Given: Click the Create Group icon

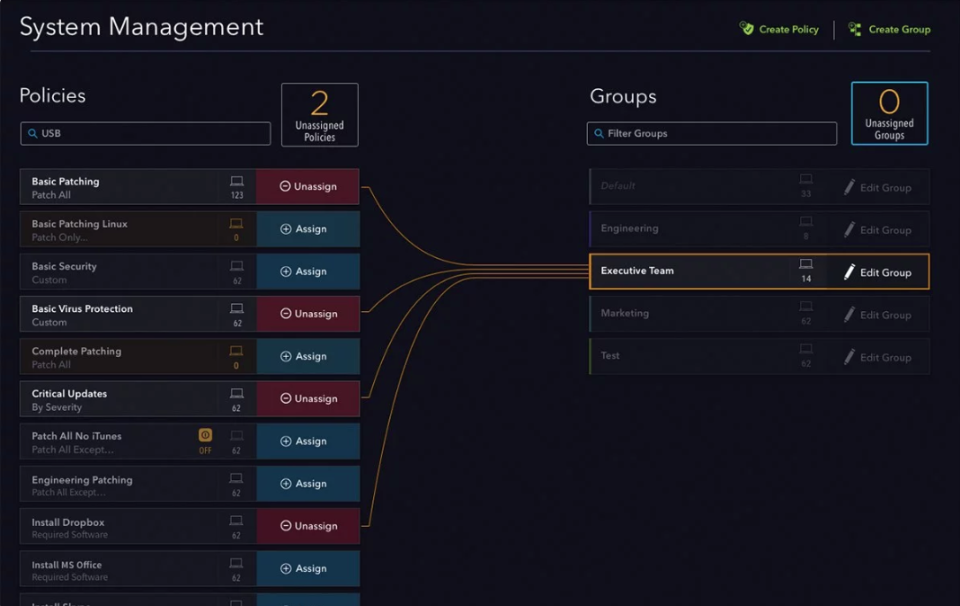Looking at the screenshot, I should [855, 29].
